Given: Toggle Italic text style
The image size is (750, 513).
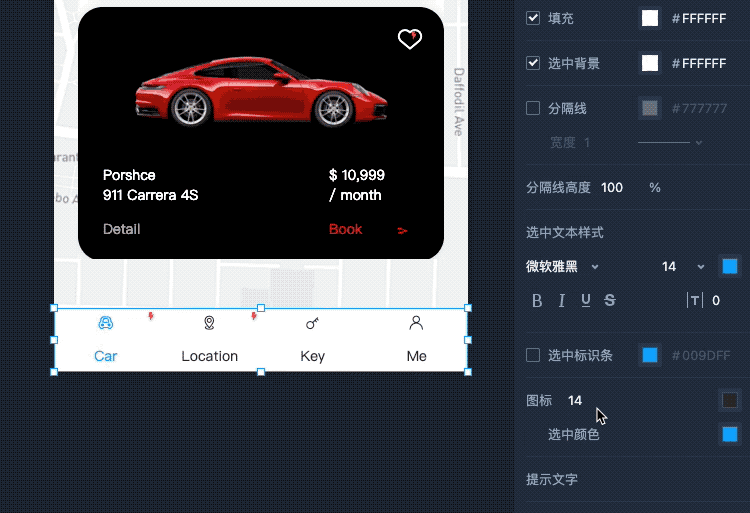Looking at the screenshot, I should 562,301.
